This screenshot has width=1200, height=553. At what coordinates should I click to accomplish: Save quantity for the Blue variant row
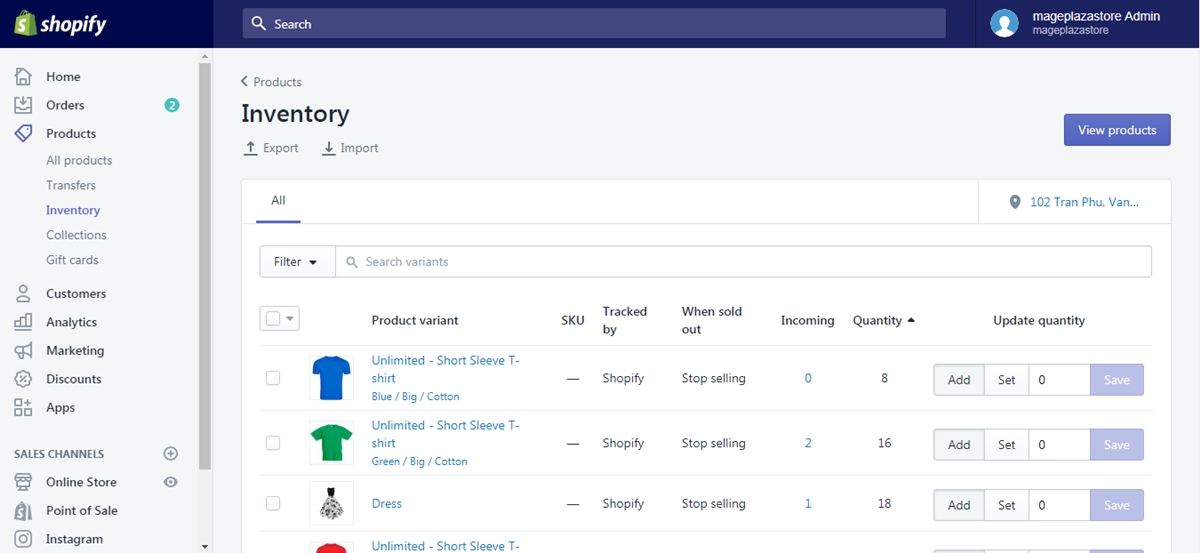pyautogui.click(x=1117, y=380)
